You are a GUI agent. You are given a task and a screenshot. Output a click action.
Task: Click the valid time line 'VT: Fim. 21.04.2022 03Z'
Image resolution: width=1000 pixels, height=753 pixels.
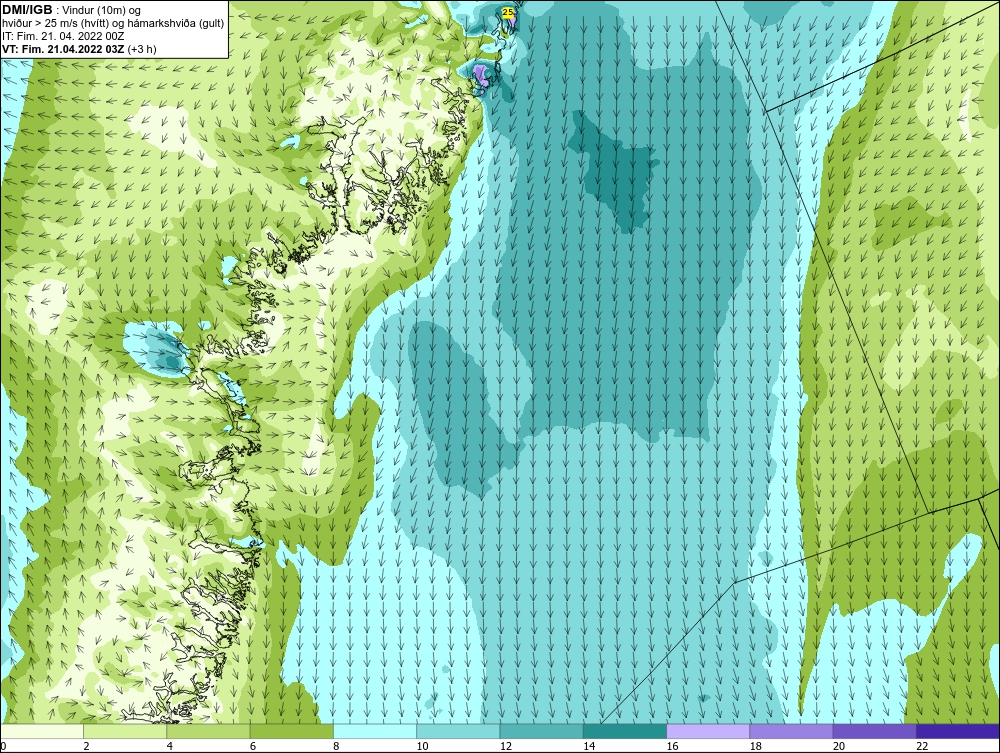tap(64, 49)
